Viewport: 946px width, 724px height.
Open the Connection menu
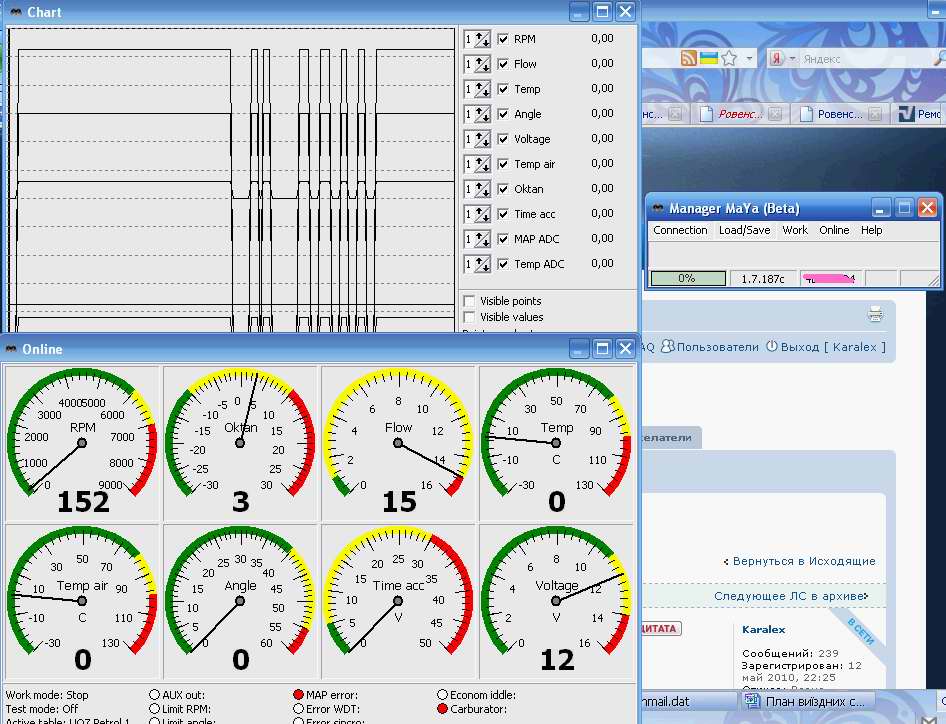(x=680, y=230)
